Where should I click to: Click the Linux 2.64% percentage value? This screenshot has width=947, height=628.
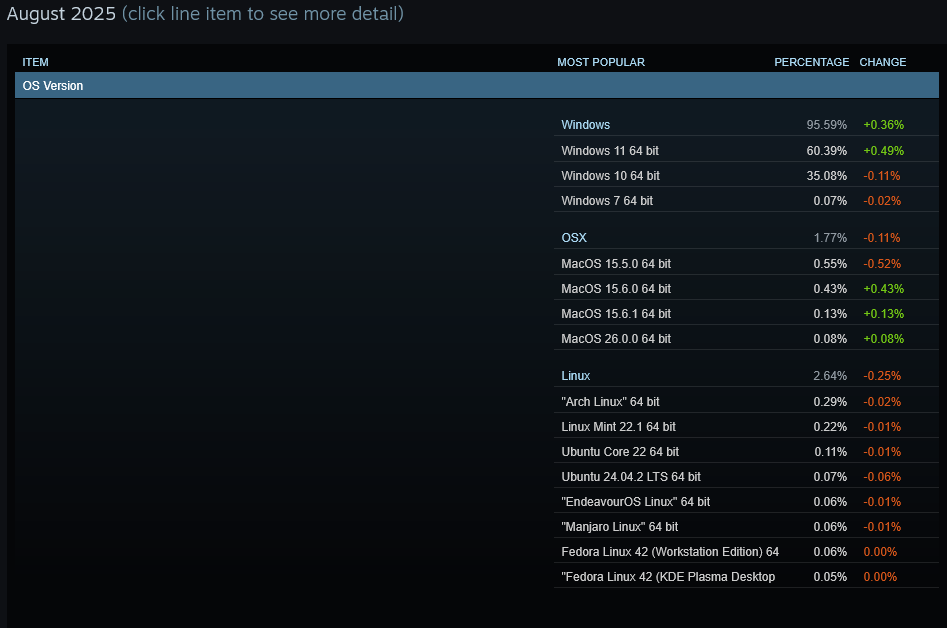(830, 376)
